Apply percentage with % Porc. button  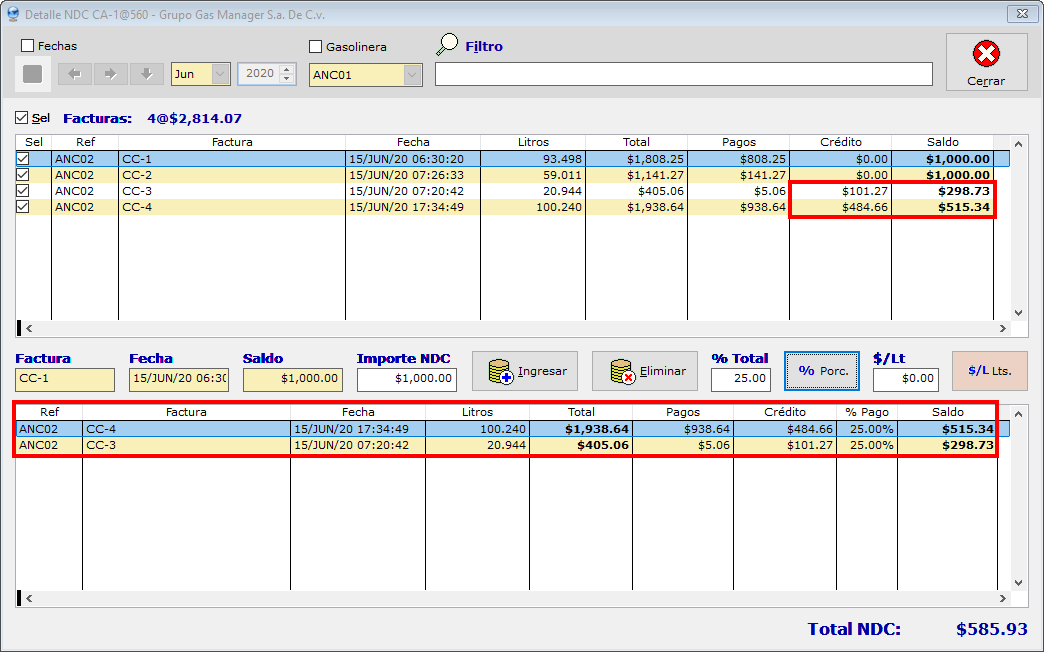[823, 371]
